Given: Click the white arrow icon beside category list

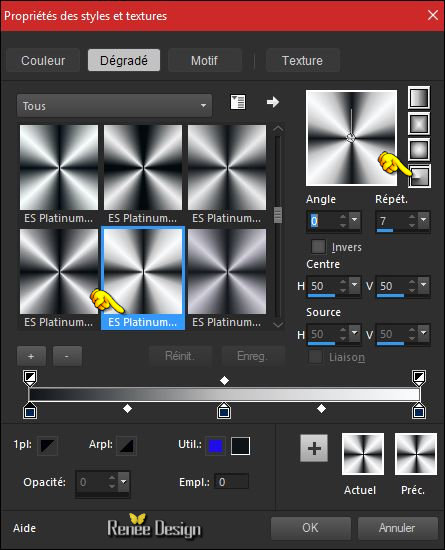Looking at the screenshot, I should (x=272, y=102).
